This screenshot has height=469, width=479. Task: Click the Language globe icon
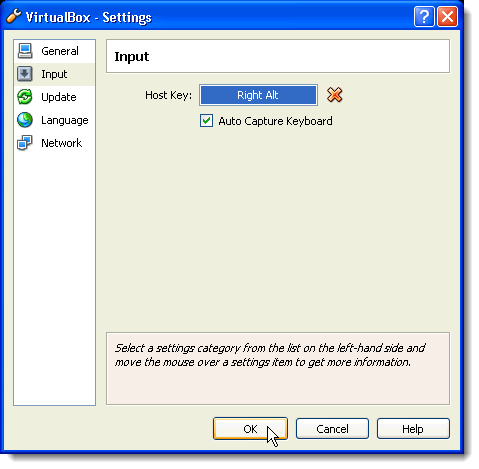(x=25, y=120)
